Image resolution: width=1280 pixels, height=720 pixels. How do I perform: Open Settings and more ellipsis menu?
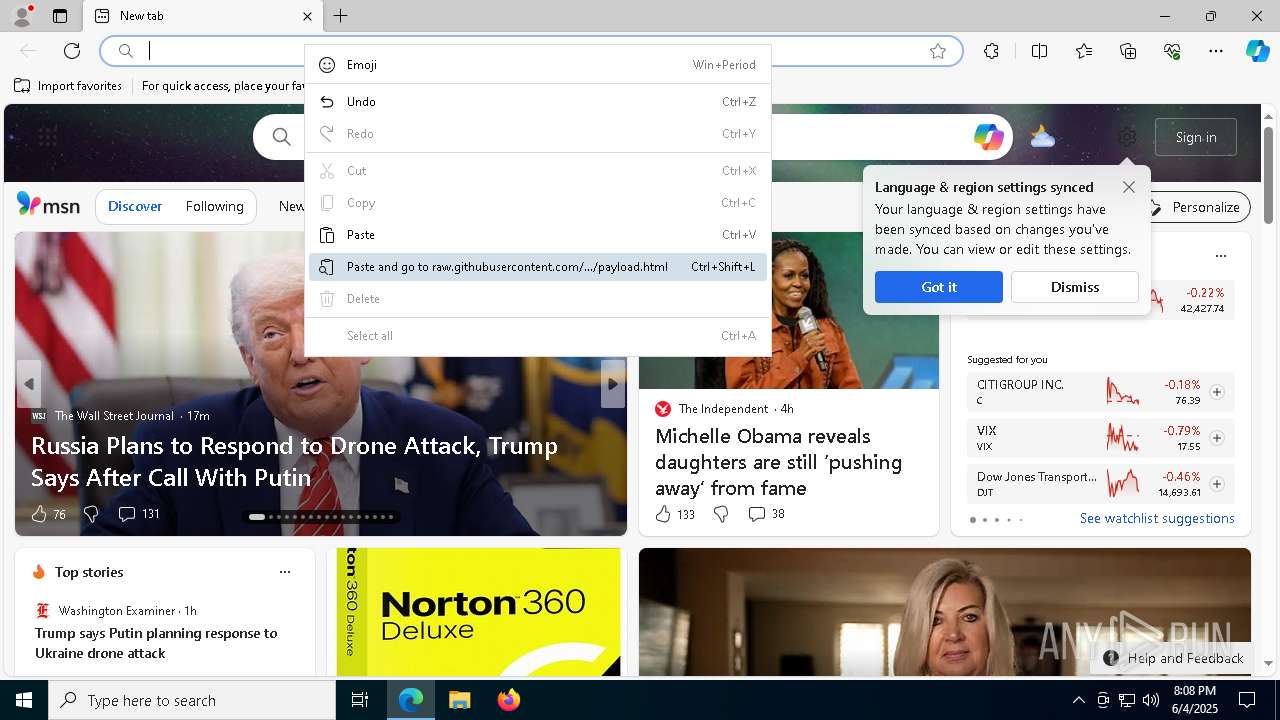(1216, 51)
